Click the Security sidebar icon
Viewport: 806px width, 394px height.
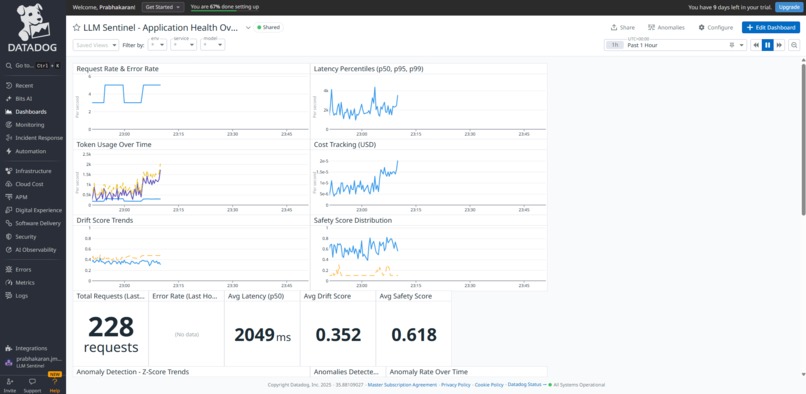tap(9, 237)
